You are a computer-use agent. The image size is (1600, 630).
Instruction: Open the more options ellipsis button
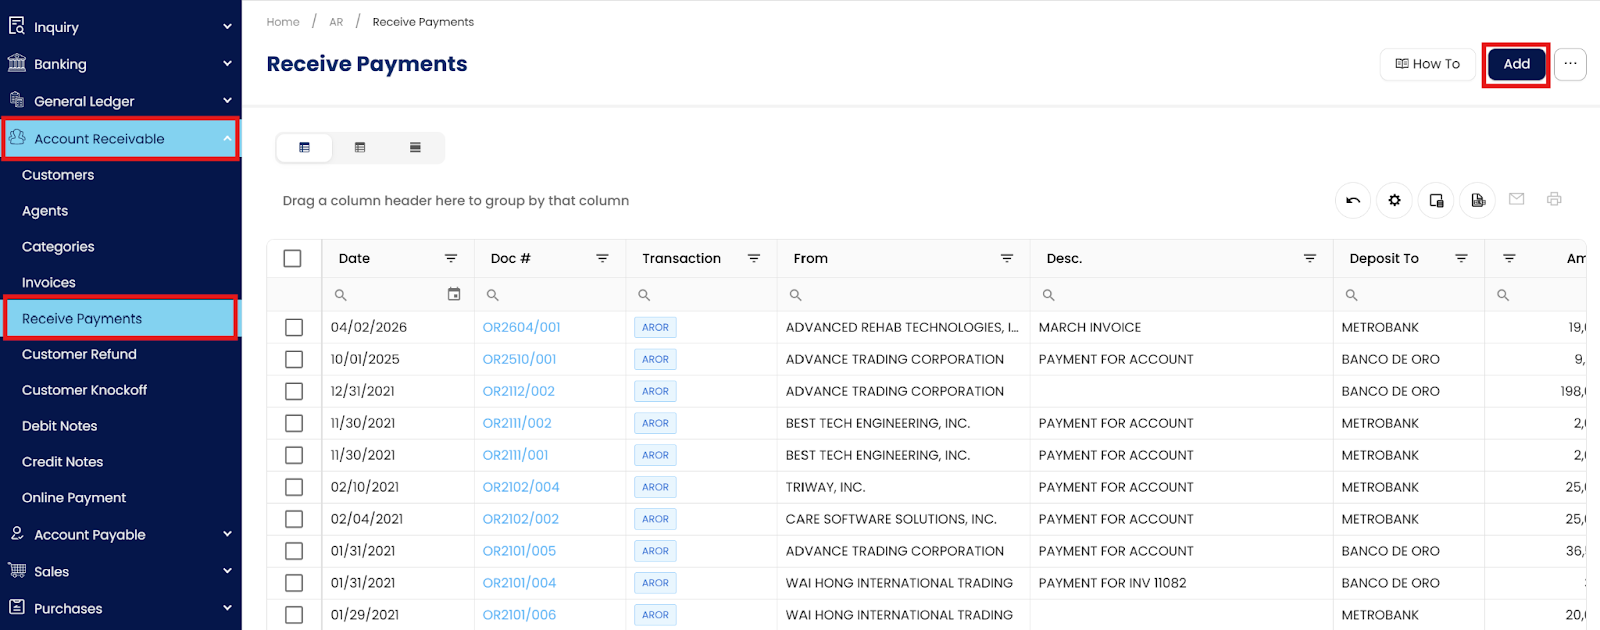(x=1570, y=64)
